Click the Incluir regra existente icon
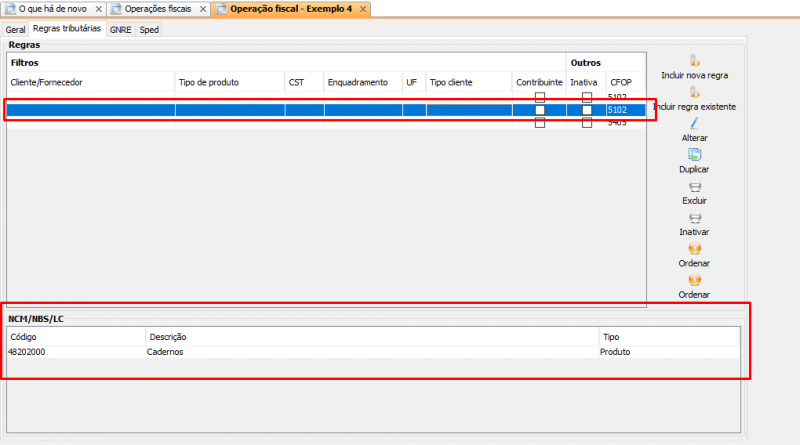800x445 pixels. (x=694, y=92)
